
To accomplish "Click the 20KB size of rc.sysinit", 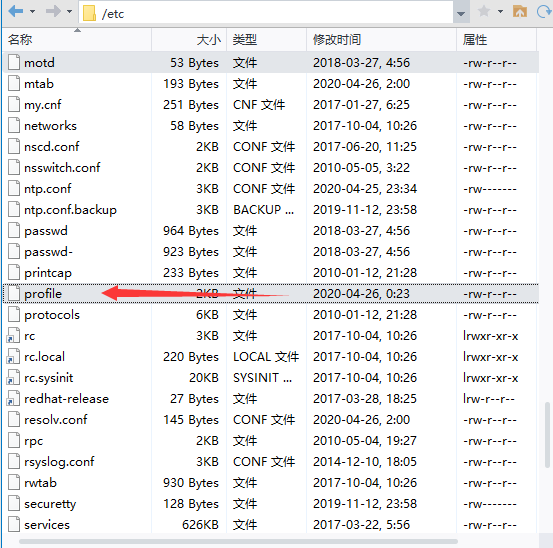I will click(x=204, y=377).
